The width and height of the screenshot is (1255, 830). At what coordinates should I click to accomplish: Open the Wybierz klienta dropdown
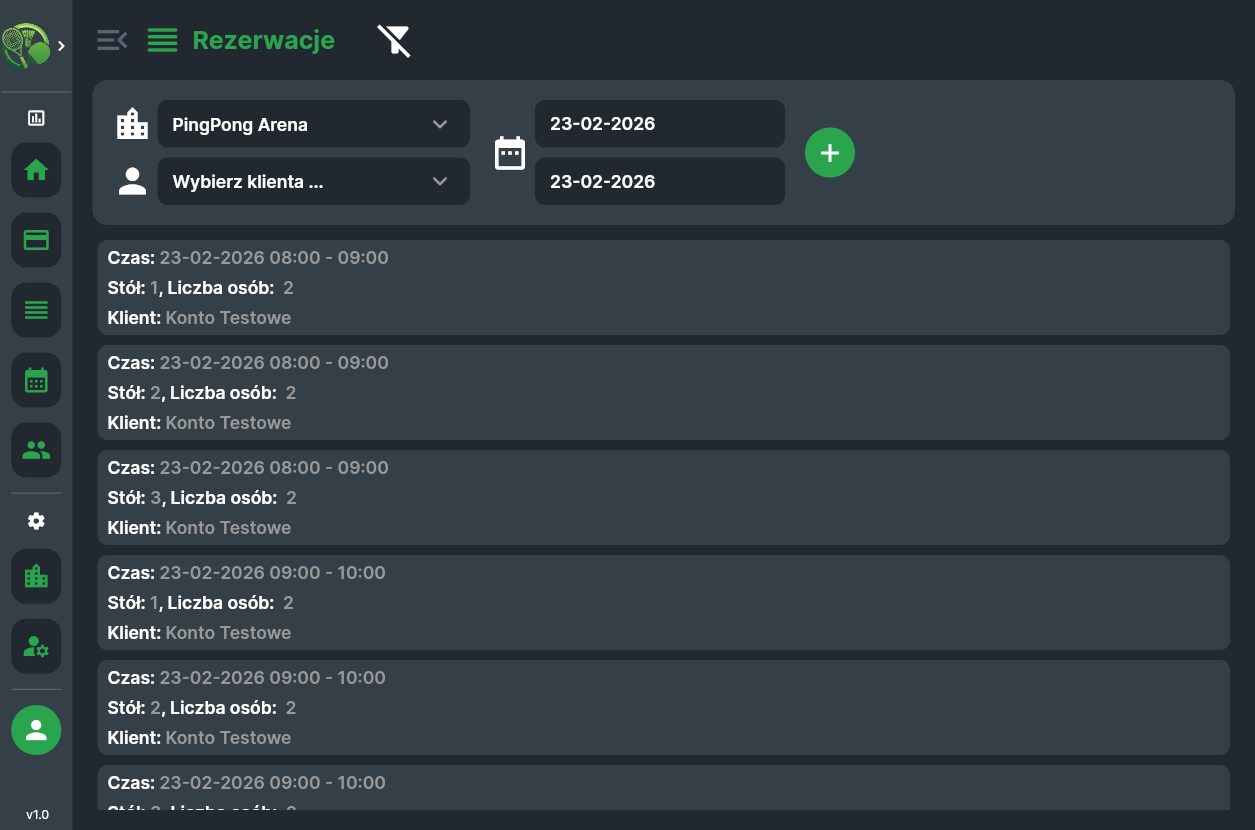pyautogui.click(x=313, y=182)
